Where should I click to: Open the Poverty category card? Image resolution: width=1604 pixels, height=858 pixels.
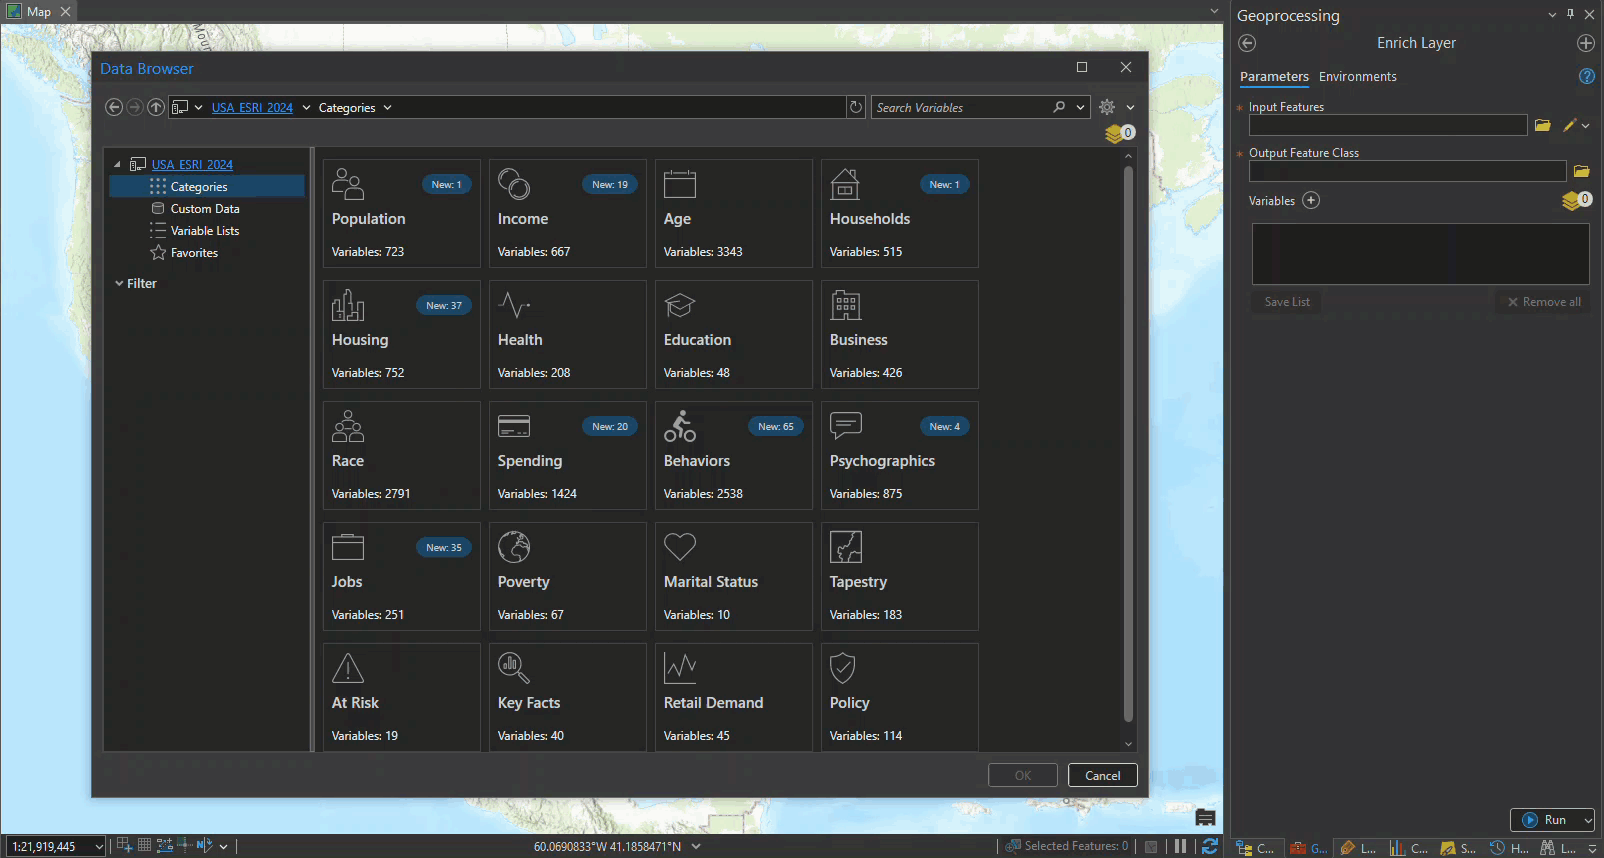pyautogui.click(x=567, y=576)
